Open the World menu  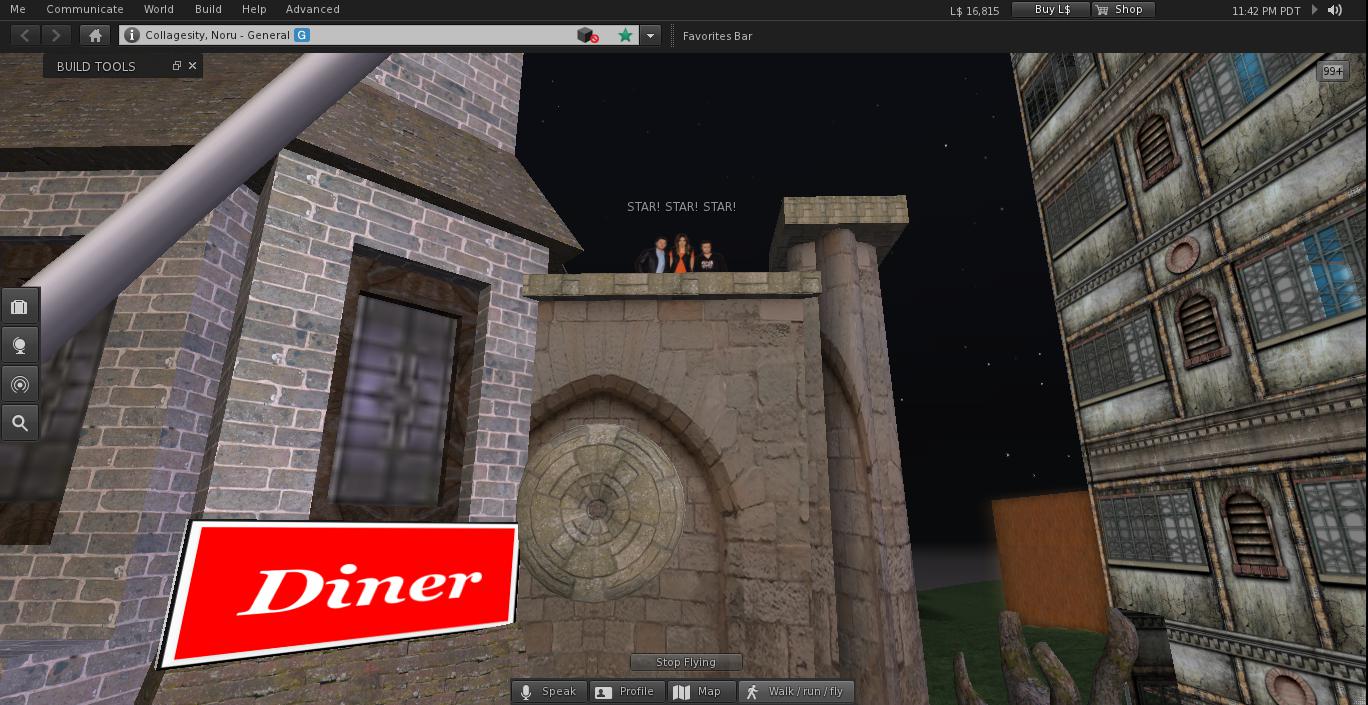(x=158, y=9)
